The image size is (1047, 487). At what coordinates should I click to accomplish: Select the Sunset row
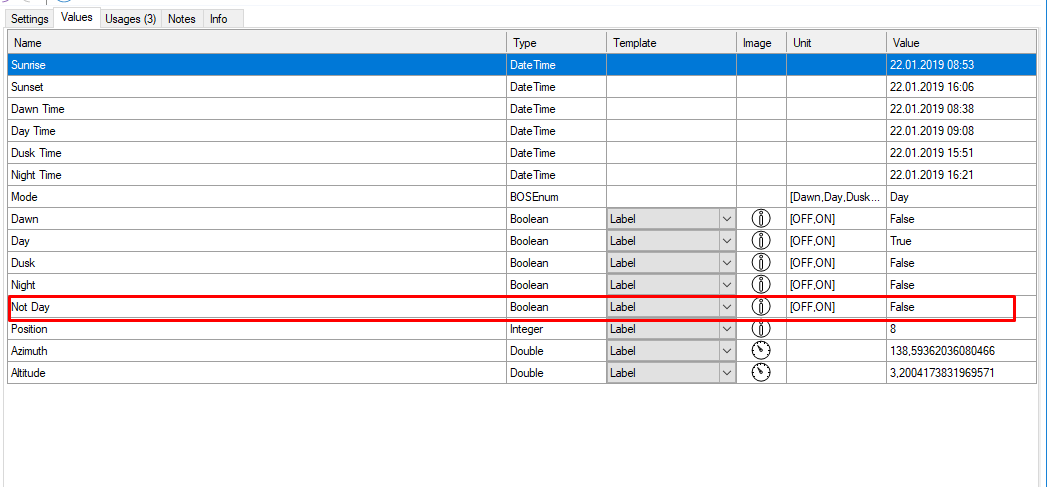point(256,87)
